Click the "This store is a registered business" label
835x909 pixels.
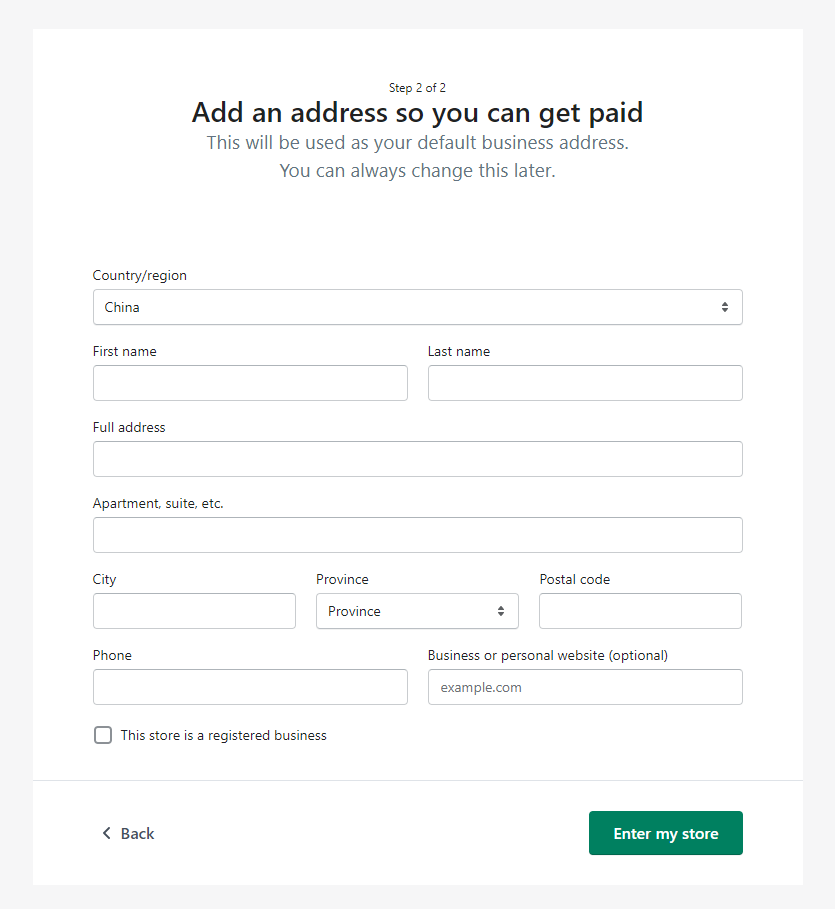tap(223, 735)
